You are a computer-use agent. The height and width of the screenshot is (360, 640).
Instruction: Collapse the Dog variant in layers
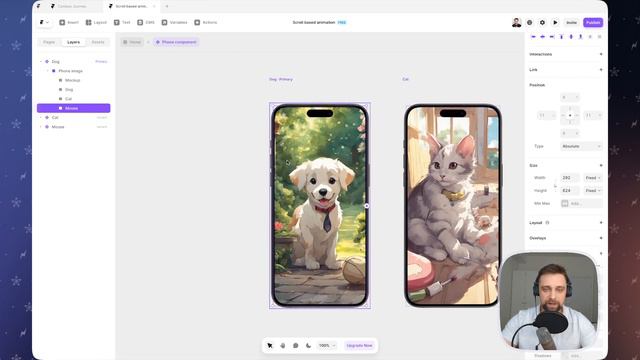coord(41,62)
